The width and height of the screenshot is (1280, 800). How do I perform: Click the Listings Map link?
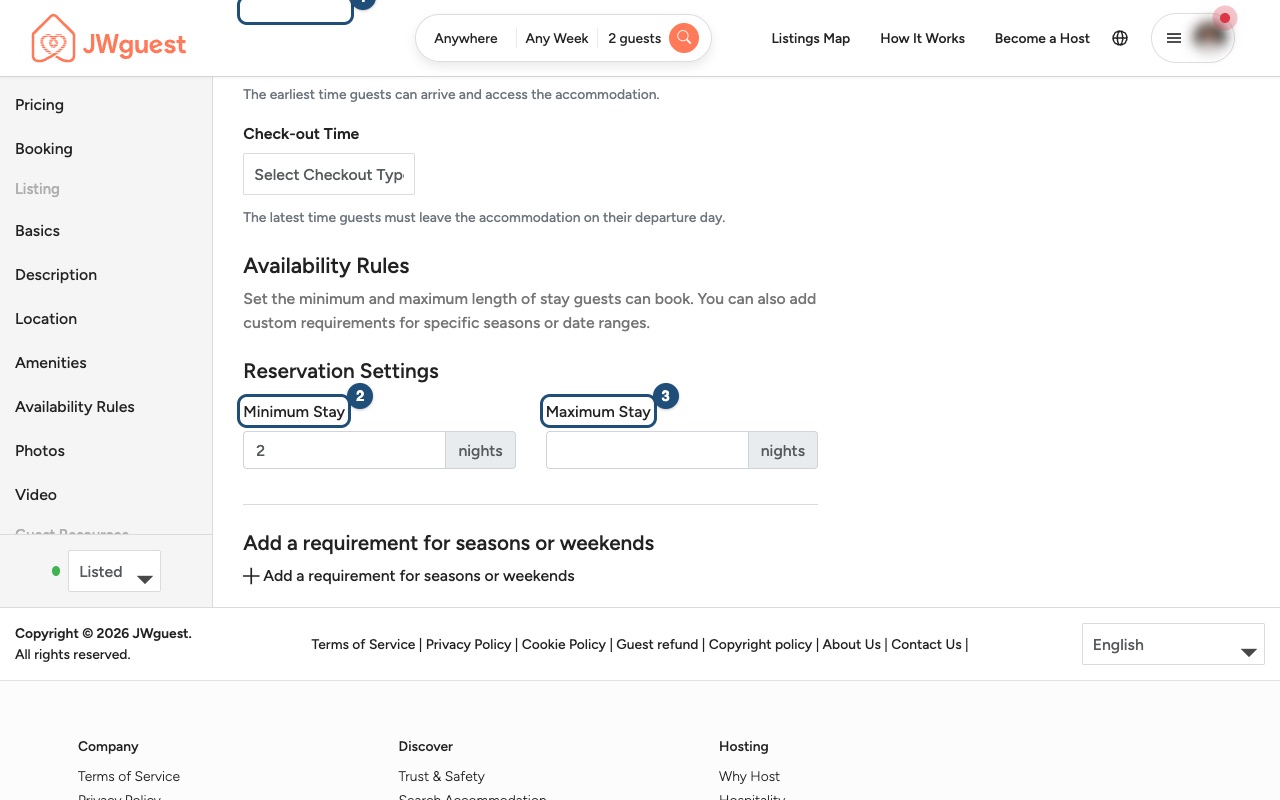[x=811, y=38]
